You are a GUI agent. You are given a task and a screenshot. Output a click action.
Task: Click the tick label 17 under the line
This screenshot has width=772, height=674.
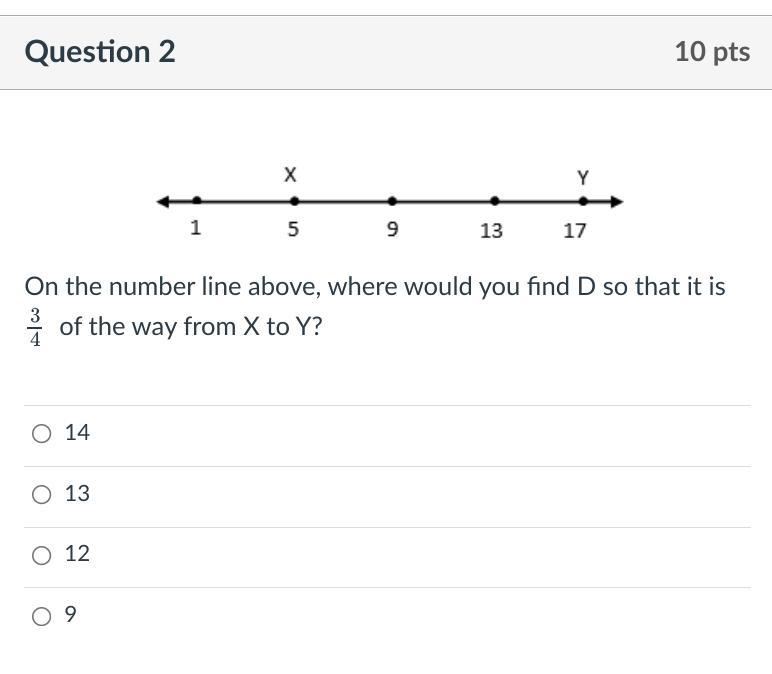tap(574, 231)
